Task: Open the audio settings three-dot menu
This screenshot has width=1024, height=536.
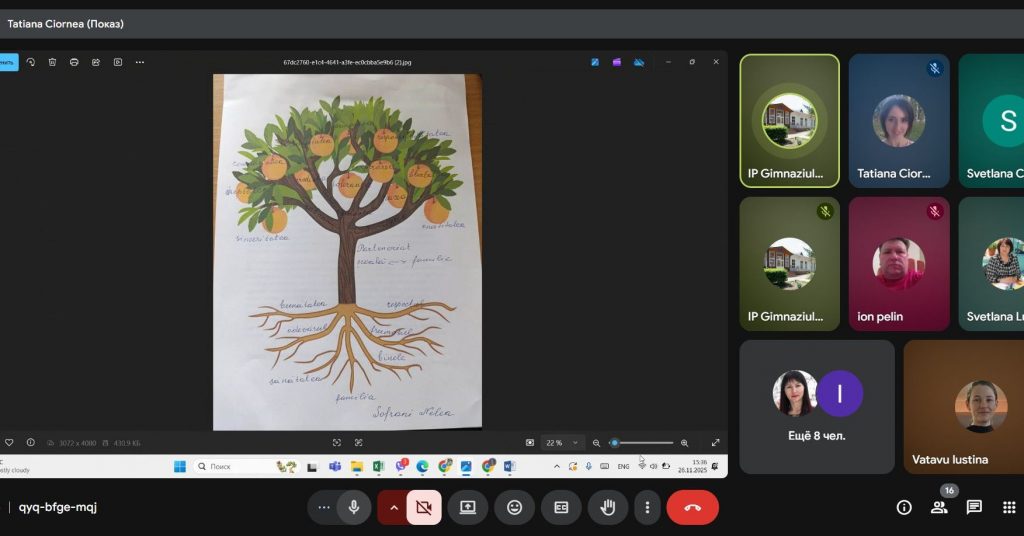Action: click(323, 507)
